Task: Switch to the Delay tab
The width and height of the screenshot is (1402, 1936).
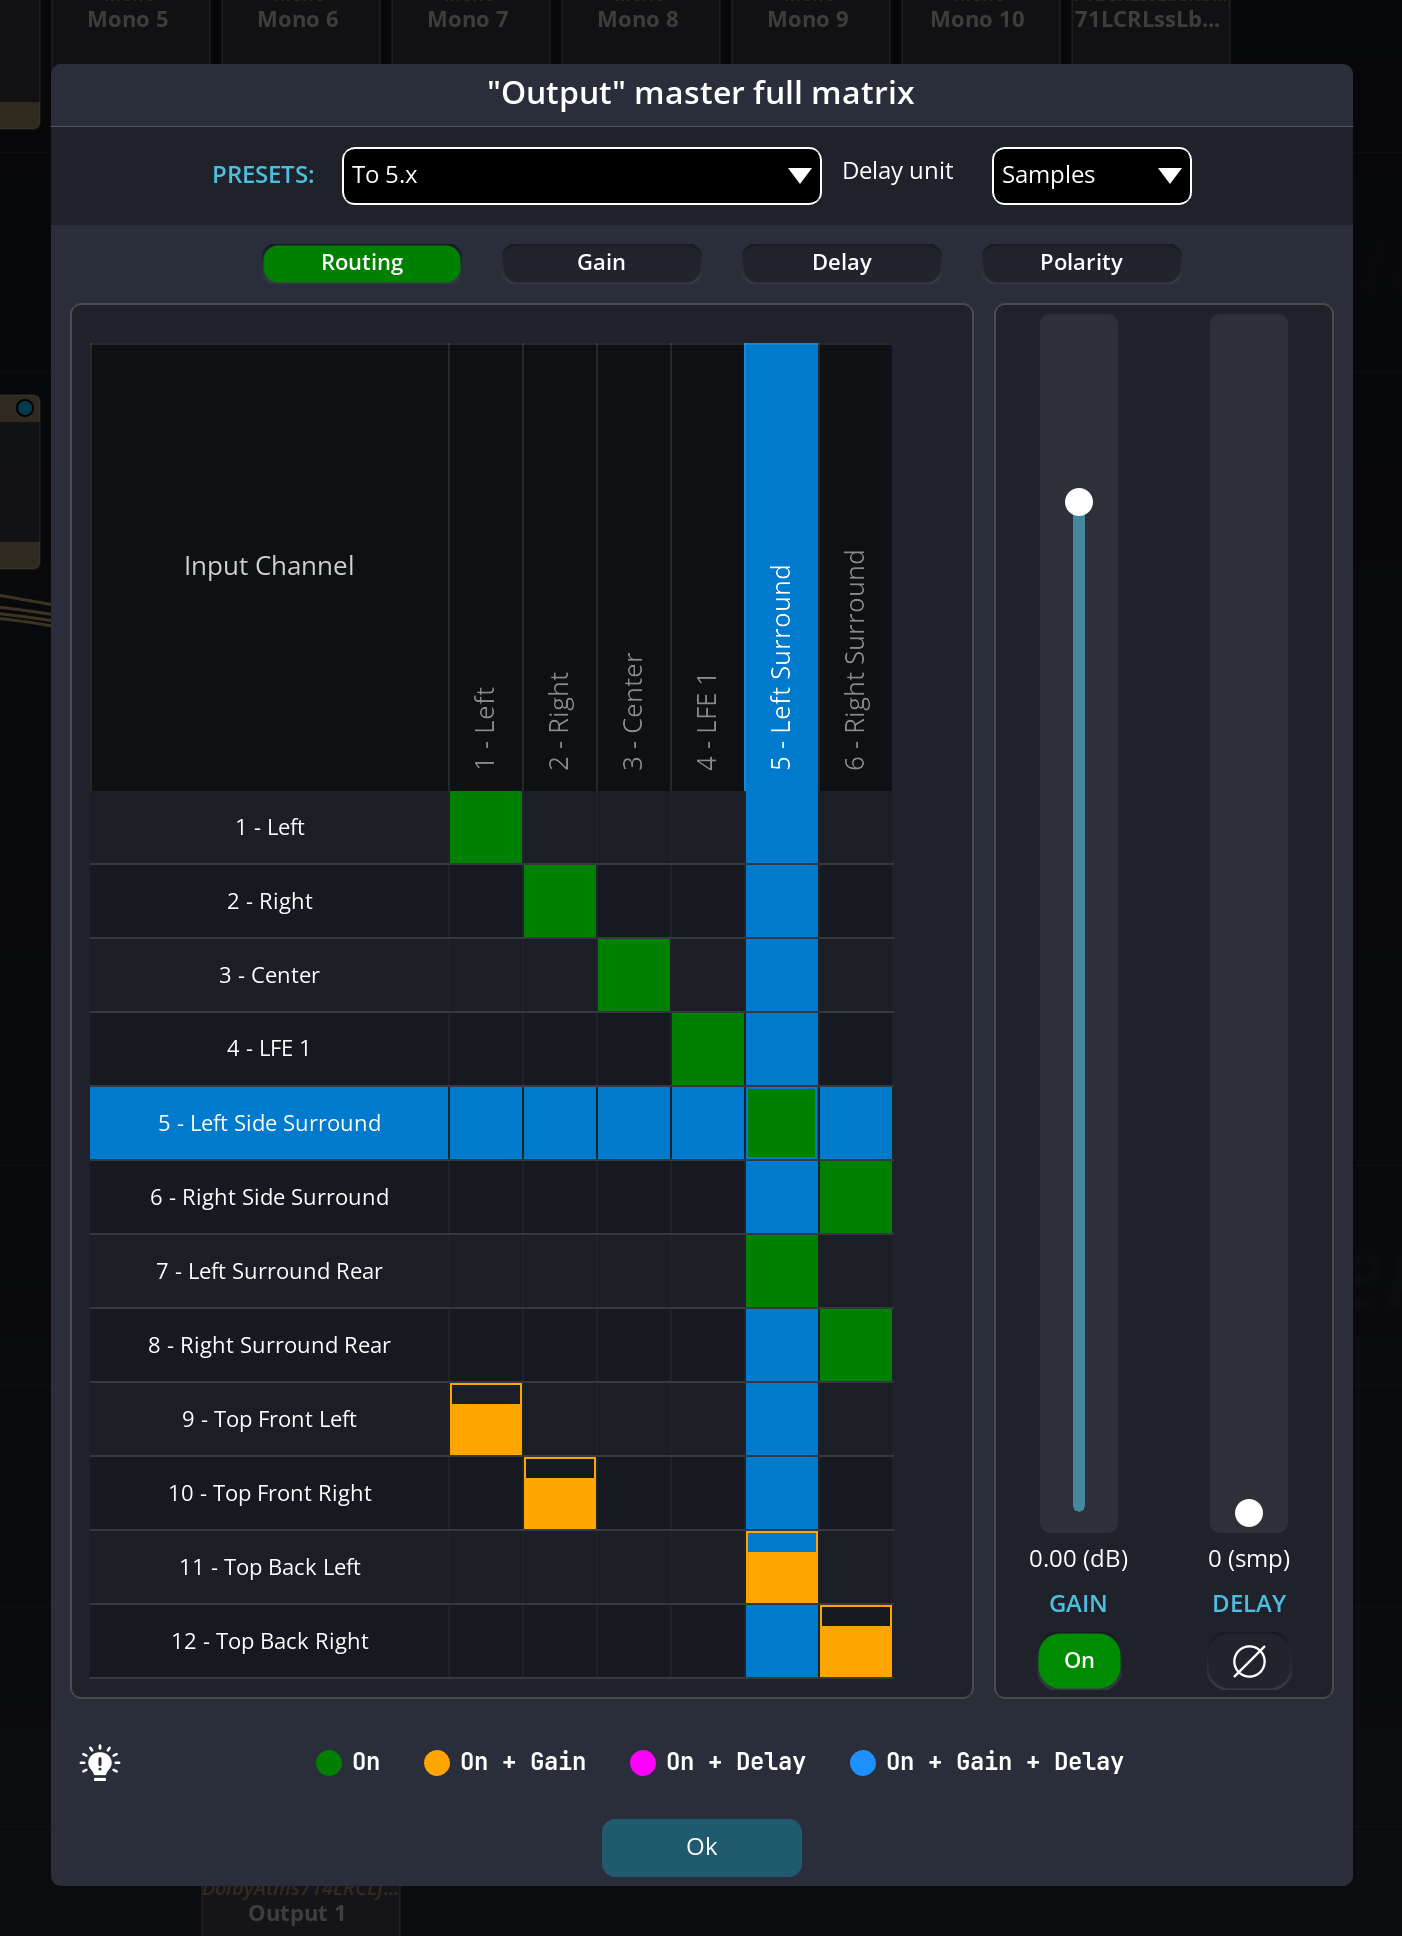Action: click(841, 263)
